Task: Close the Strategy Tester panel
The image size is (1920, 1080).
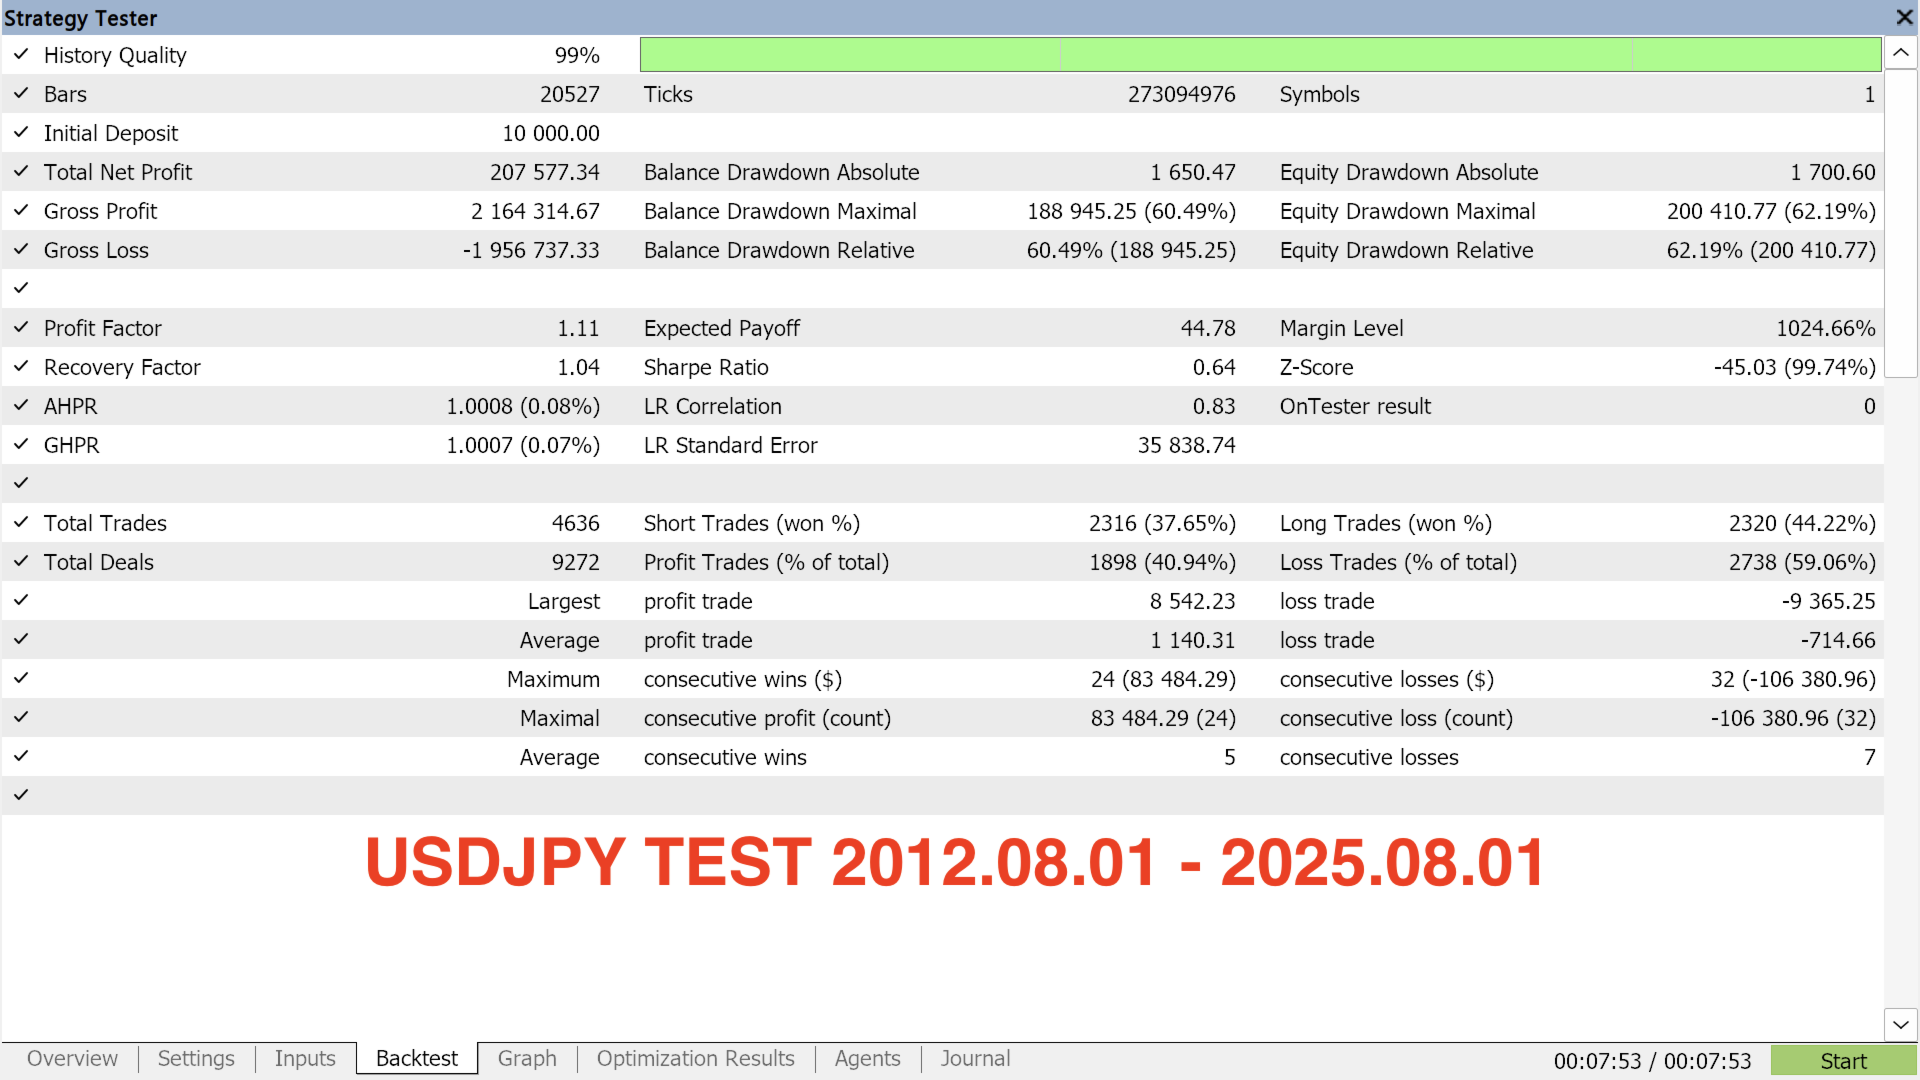Action: [1904, 18]
